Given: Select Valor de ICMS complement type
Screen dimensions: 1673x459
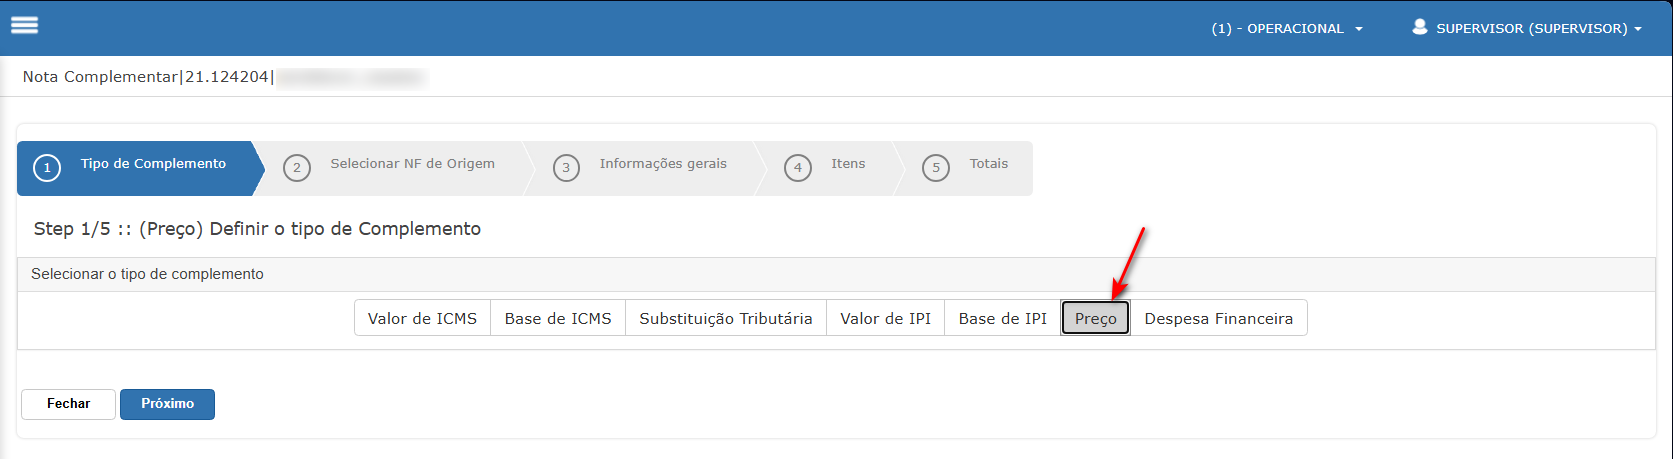Looking at the screenshot, I should tap(422, 318).
